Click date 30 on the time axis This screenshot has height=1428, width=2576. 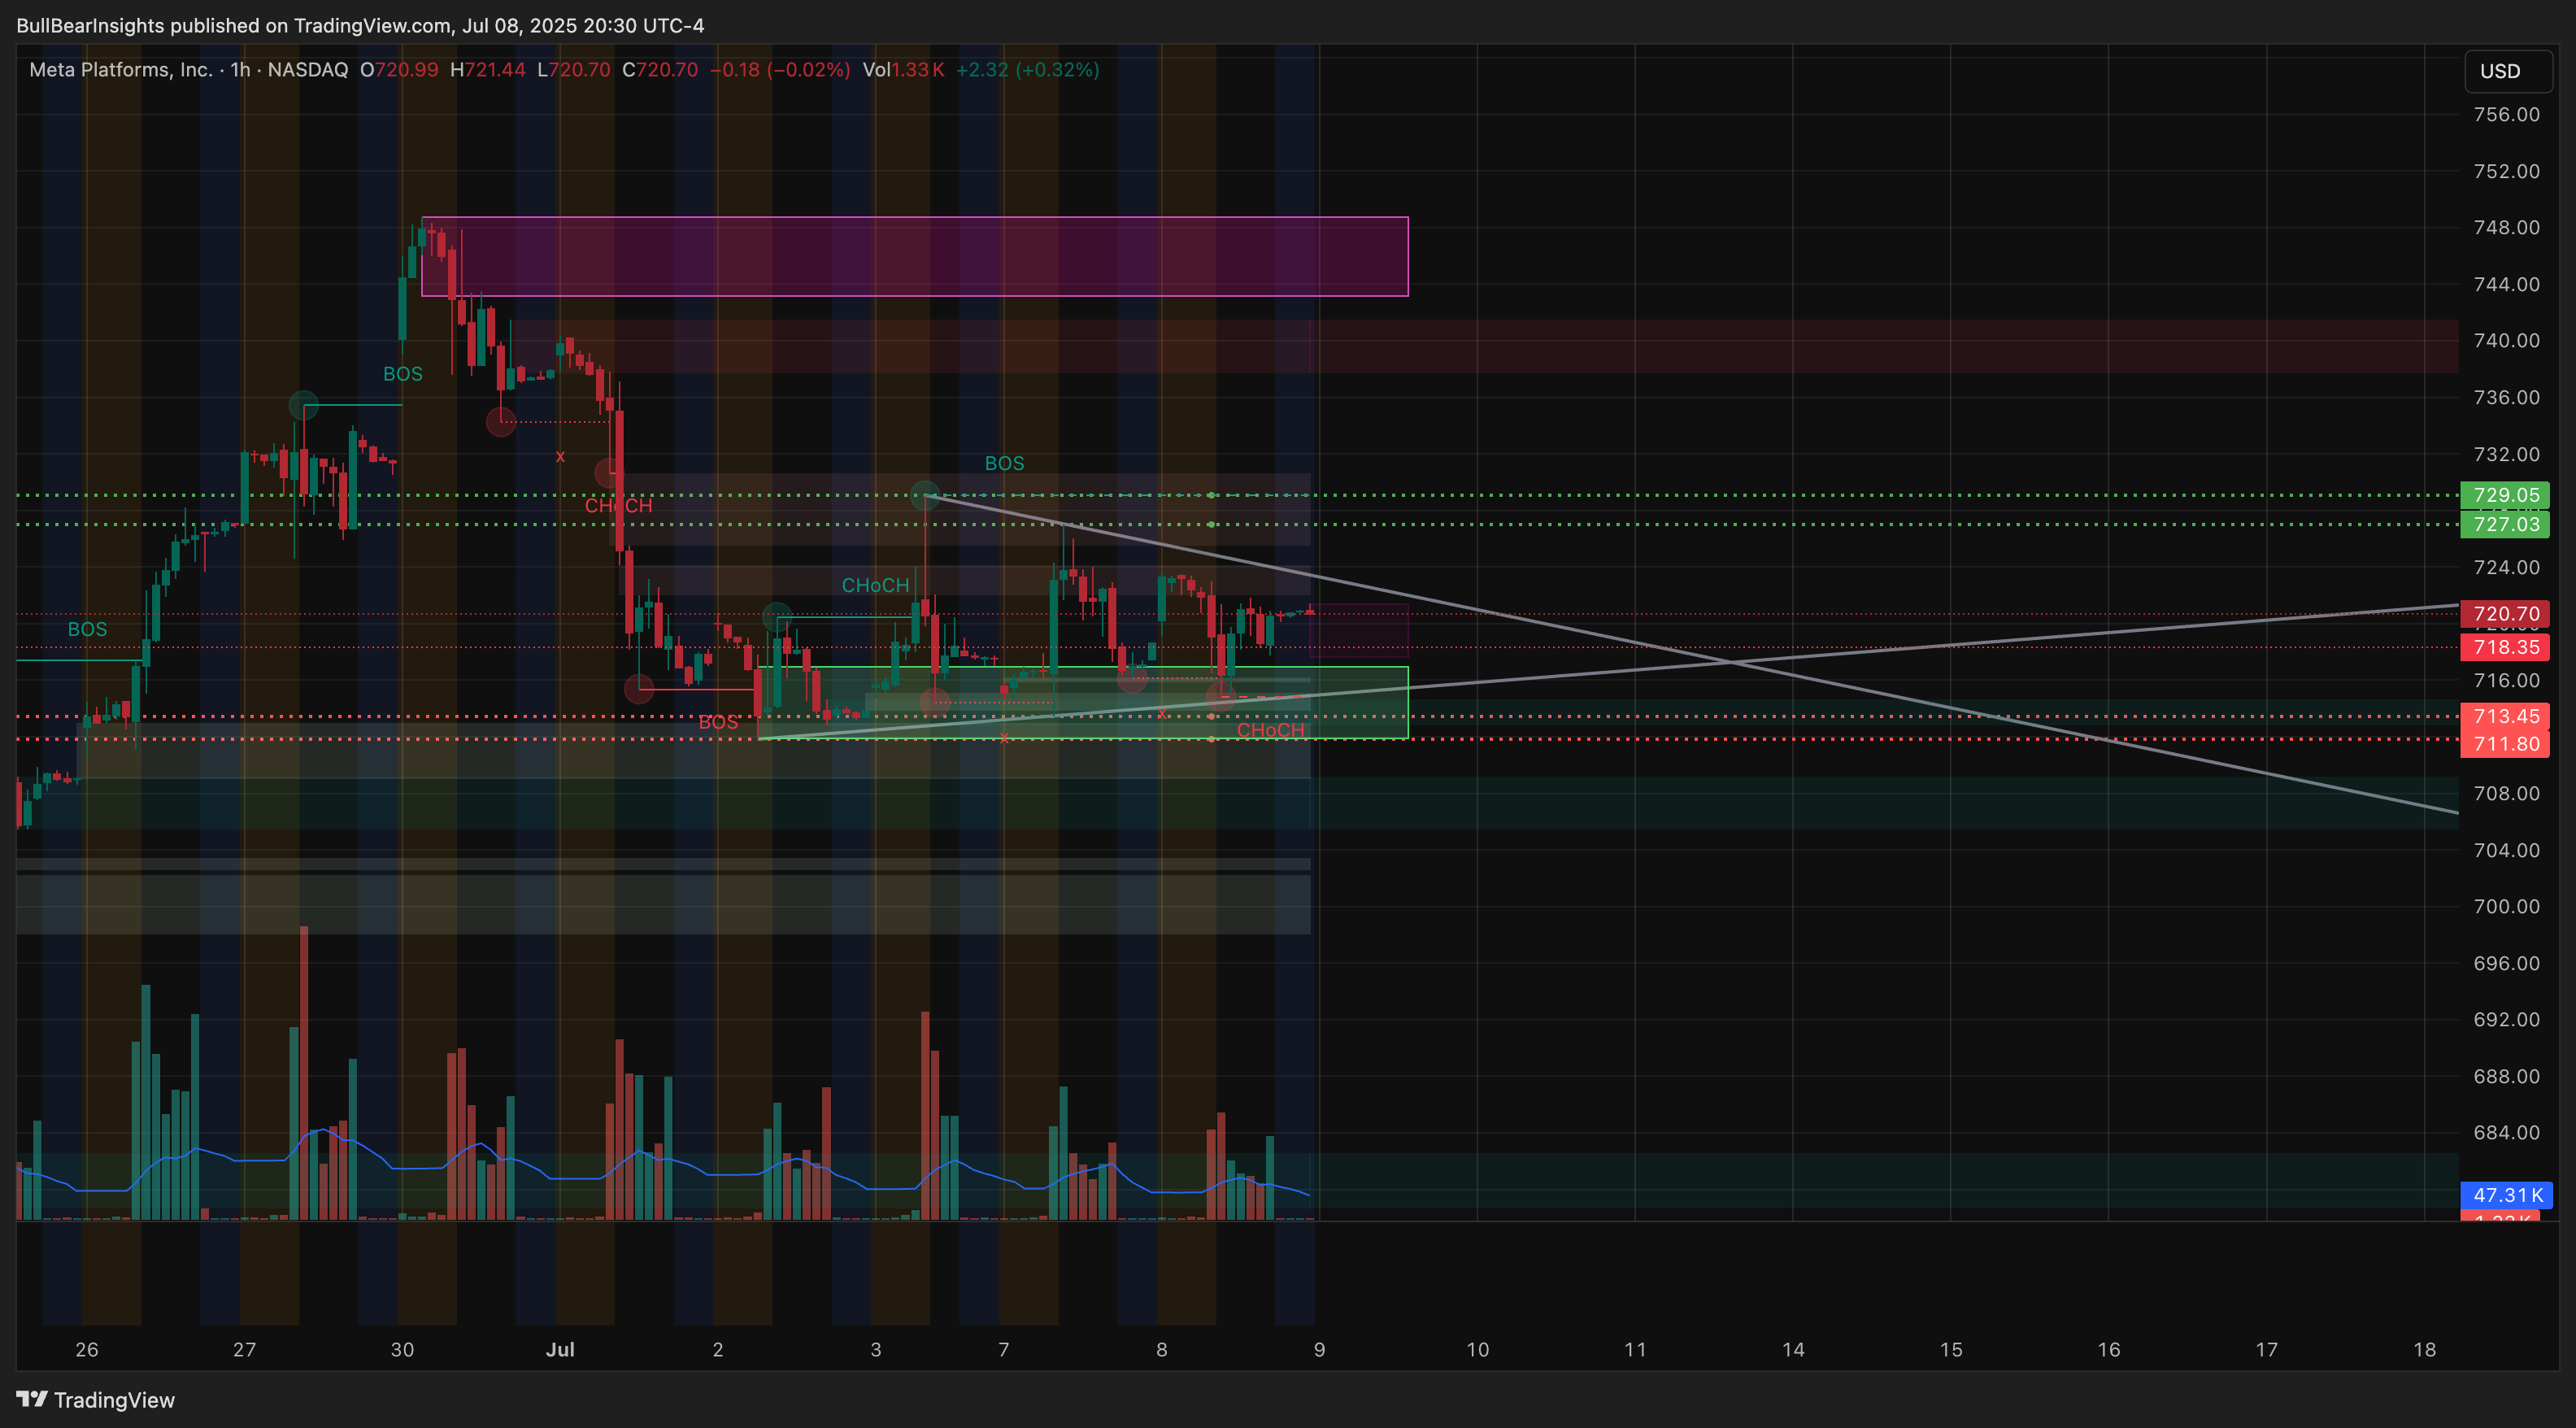point(402,1350)
